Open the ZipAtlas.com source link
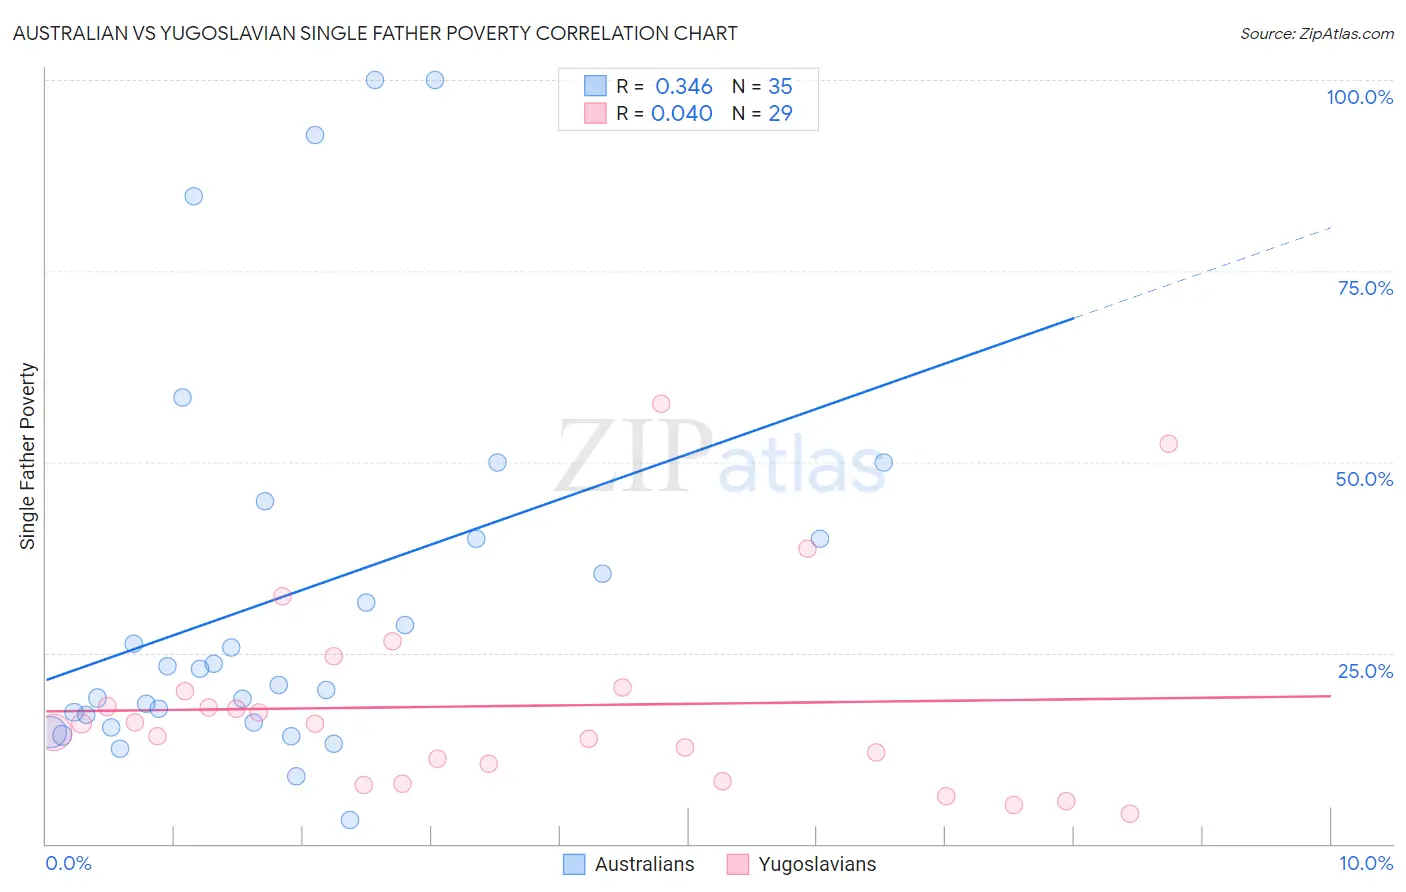1406x892 pixels. [1317, 33]
